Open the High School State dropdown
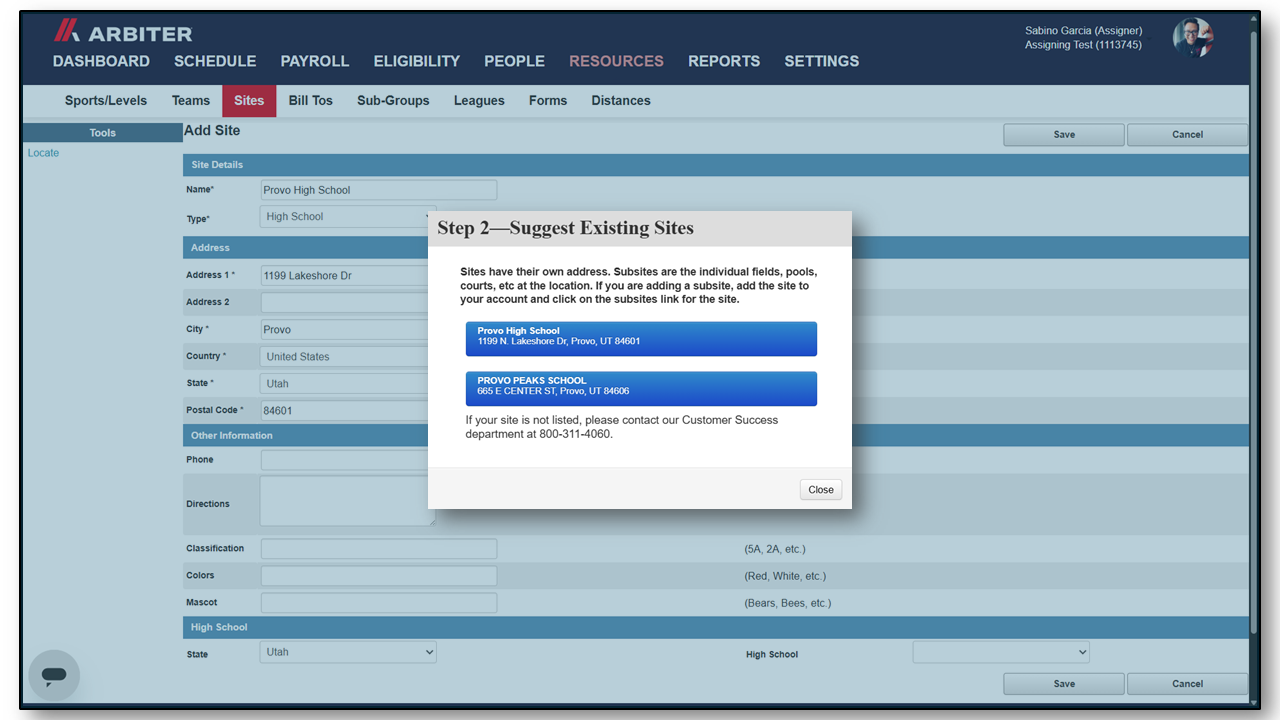Image resolution: width=1280 pixels, height=720 pixels. click(348, 652)
